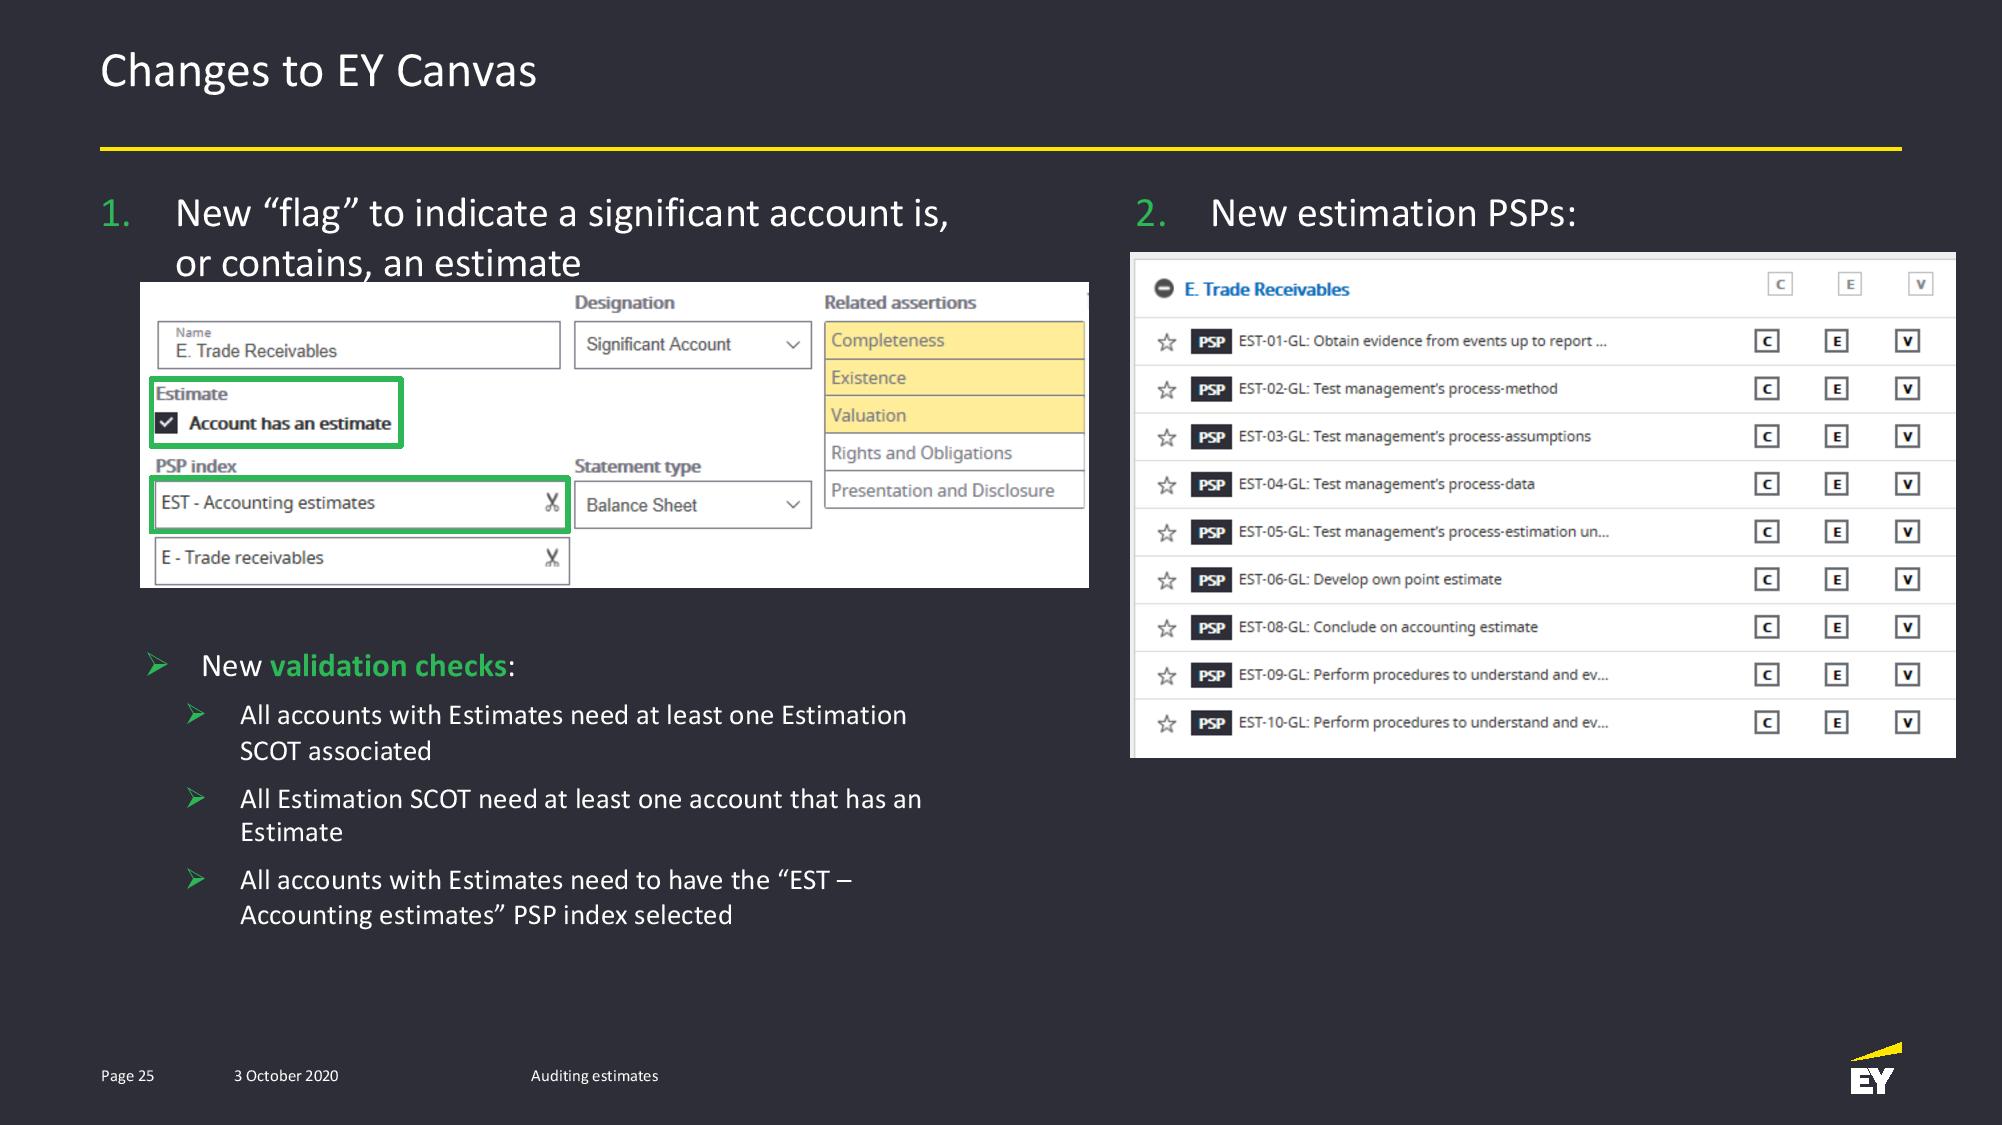Click the EY logo
2002x1125 pixels.
[x=1875, y=1069]
